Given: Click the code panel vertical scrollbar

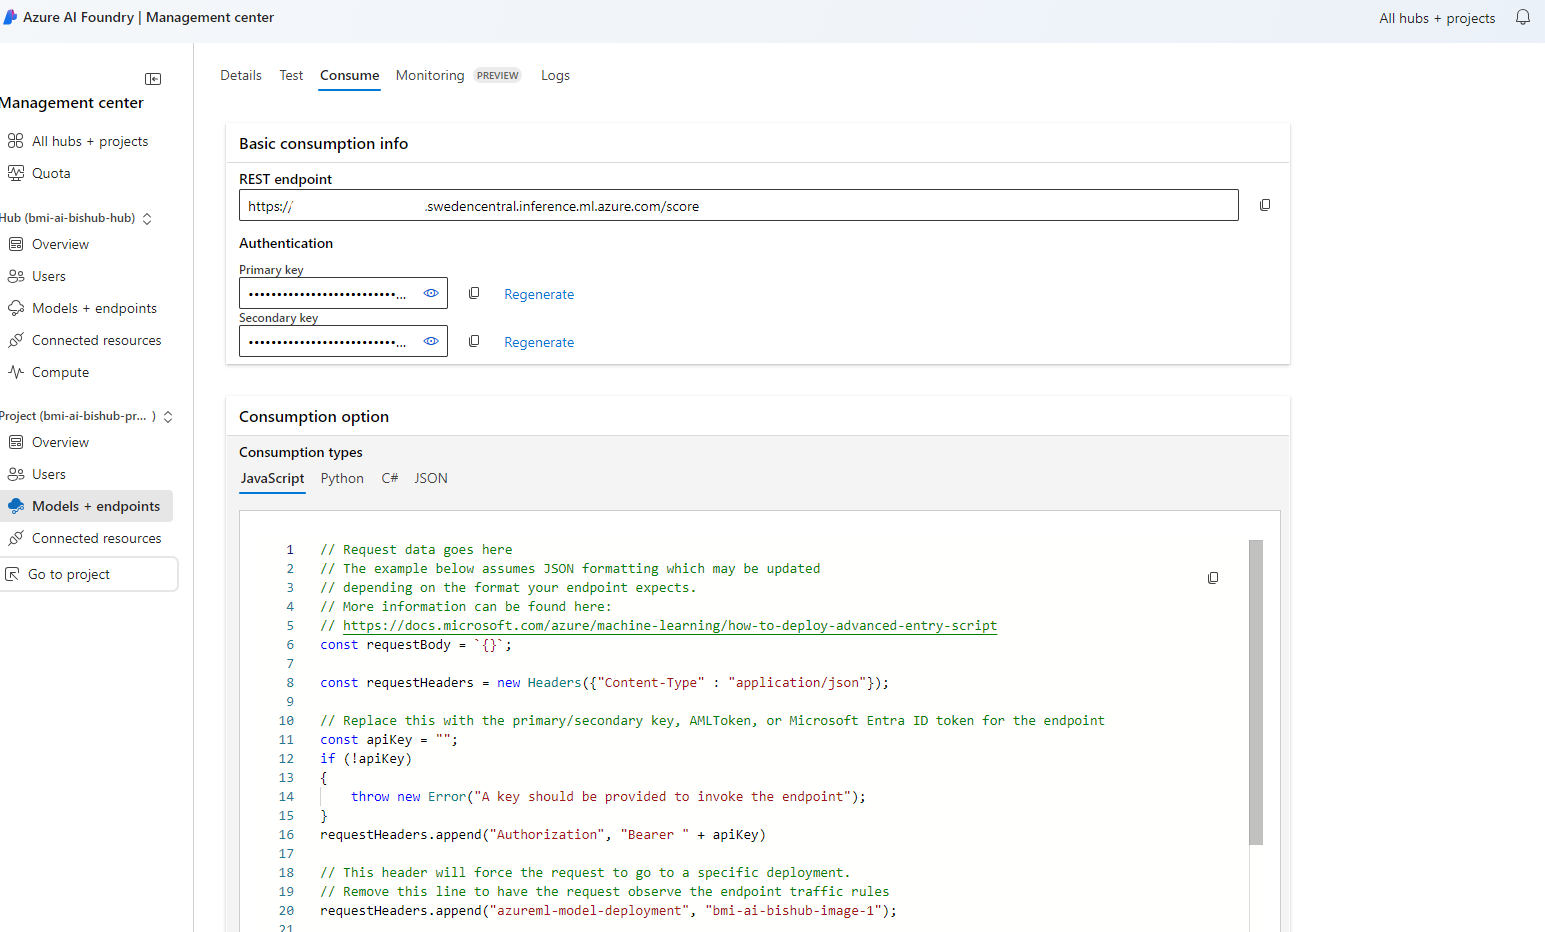Looking at the screenshot, I should (x=1256, y=692).
